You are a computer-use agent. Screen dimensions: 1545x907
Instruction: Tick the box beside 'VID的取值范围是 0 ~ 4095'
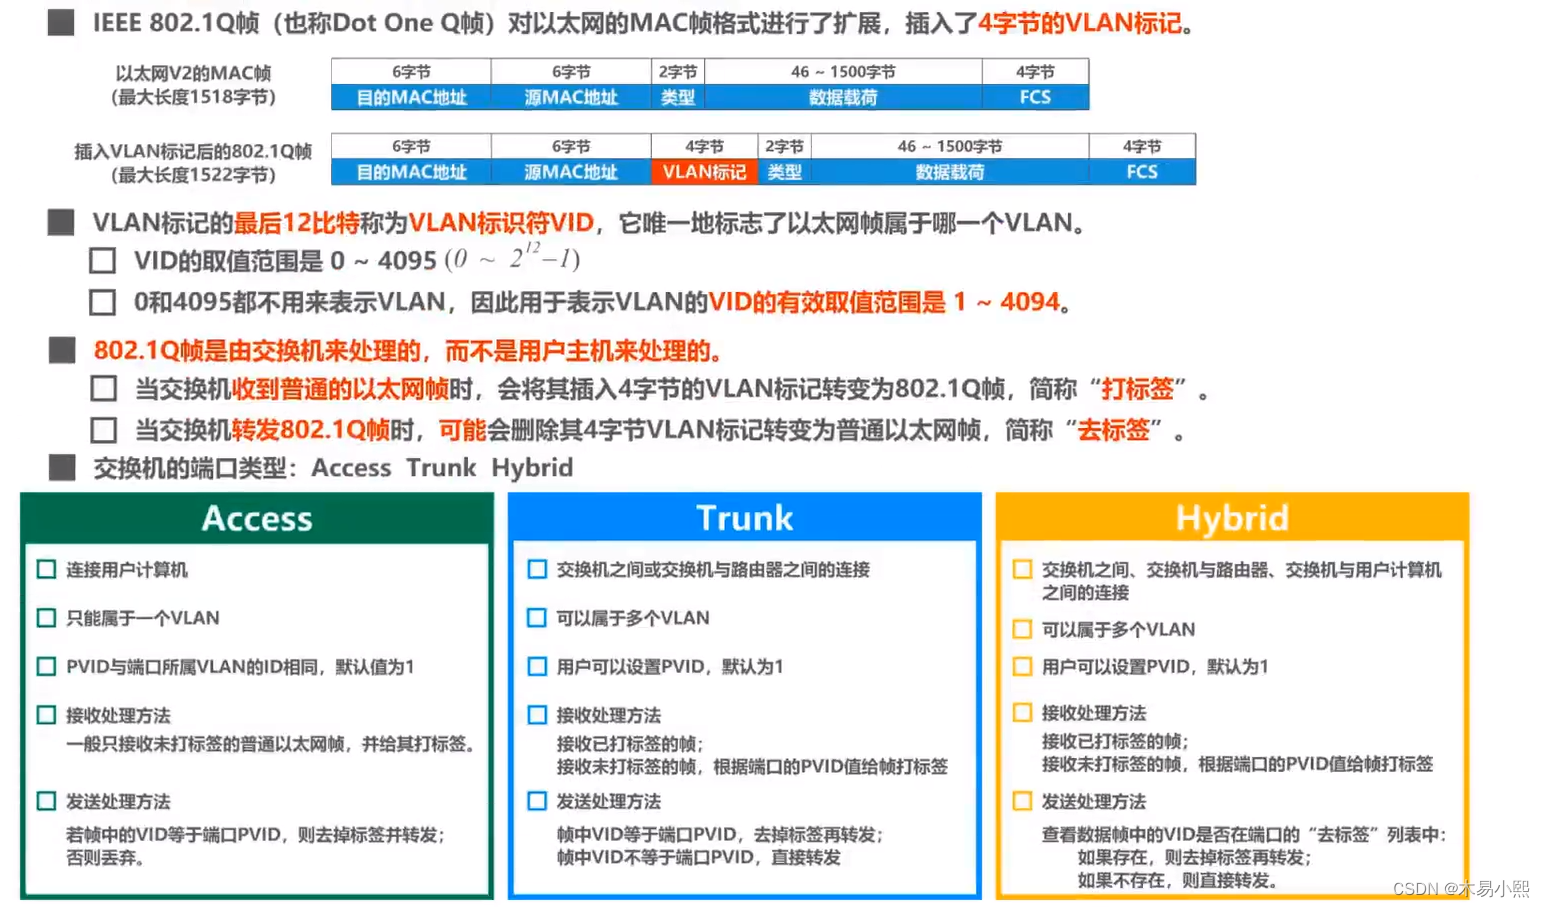(x=102, y=261)
